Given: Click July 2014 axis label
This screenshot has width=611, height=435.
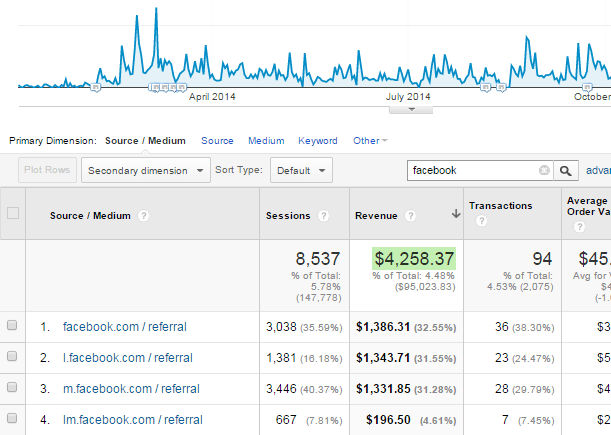Looking at the screenshot, I should click(x=408, y=97).
